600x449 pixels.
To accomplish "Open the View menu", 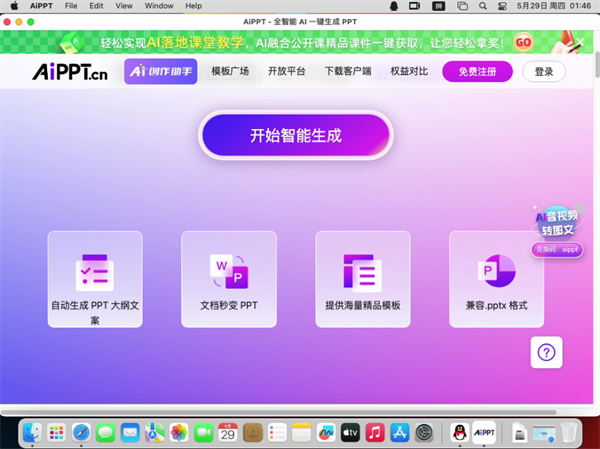I will pyautogui.click(x=124, y=6).
